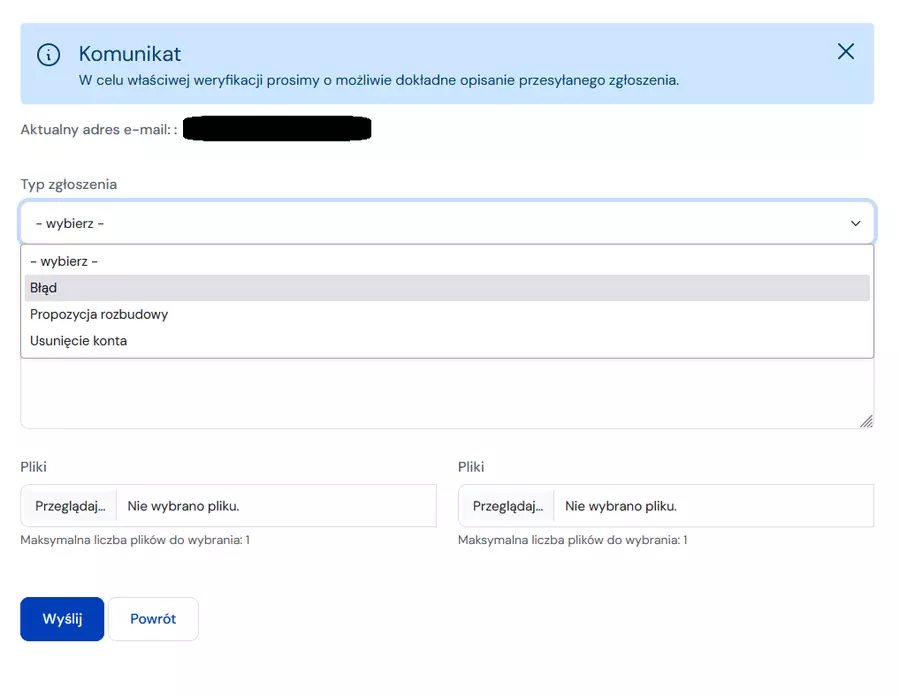Select 'Usunięcie konta' option
The image size is (900, 696).
[x=78, y=341]
